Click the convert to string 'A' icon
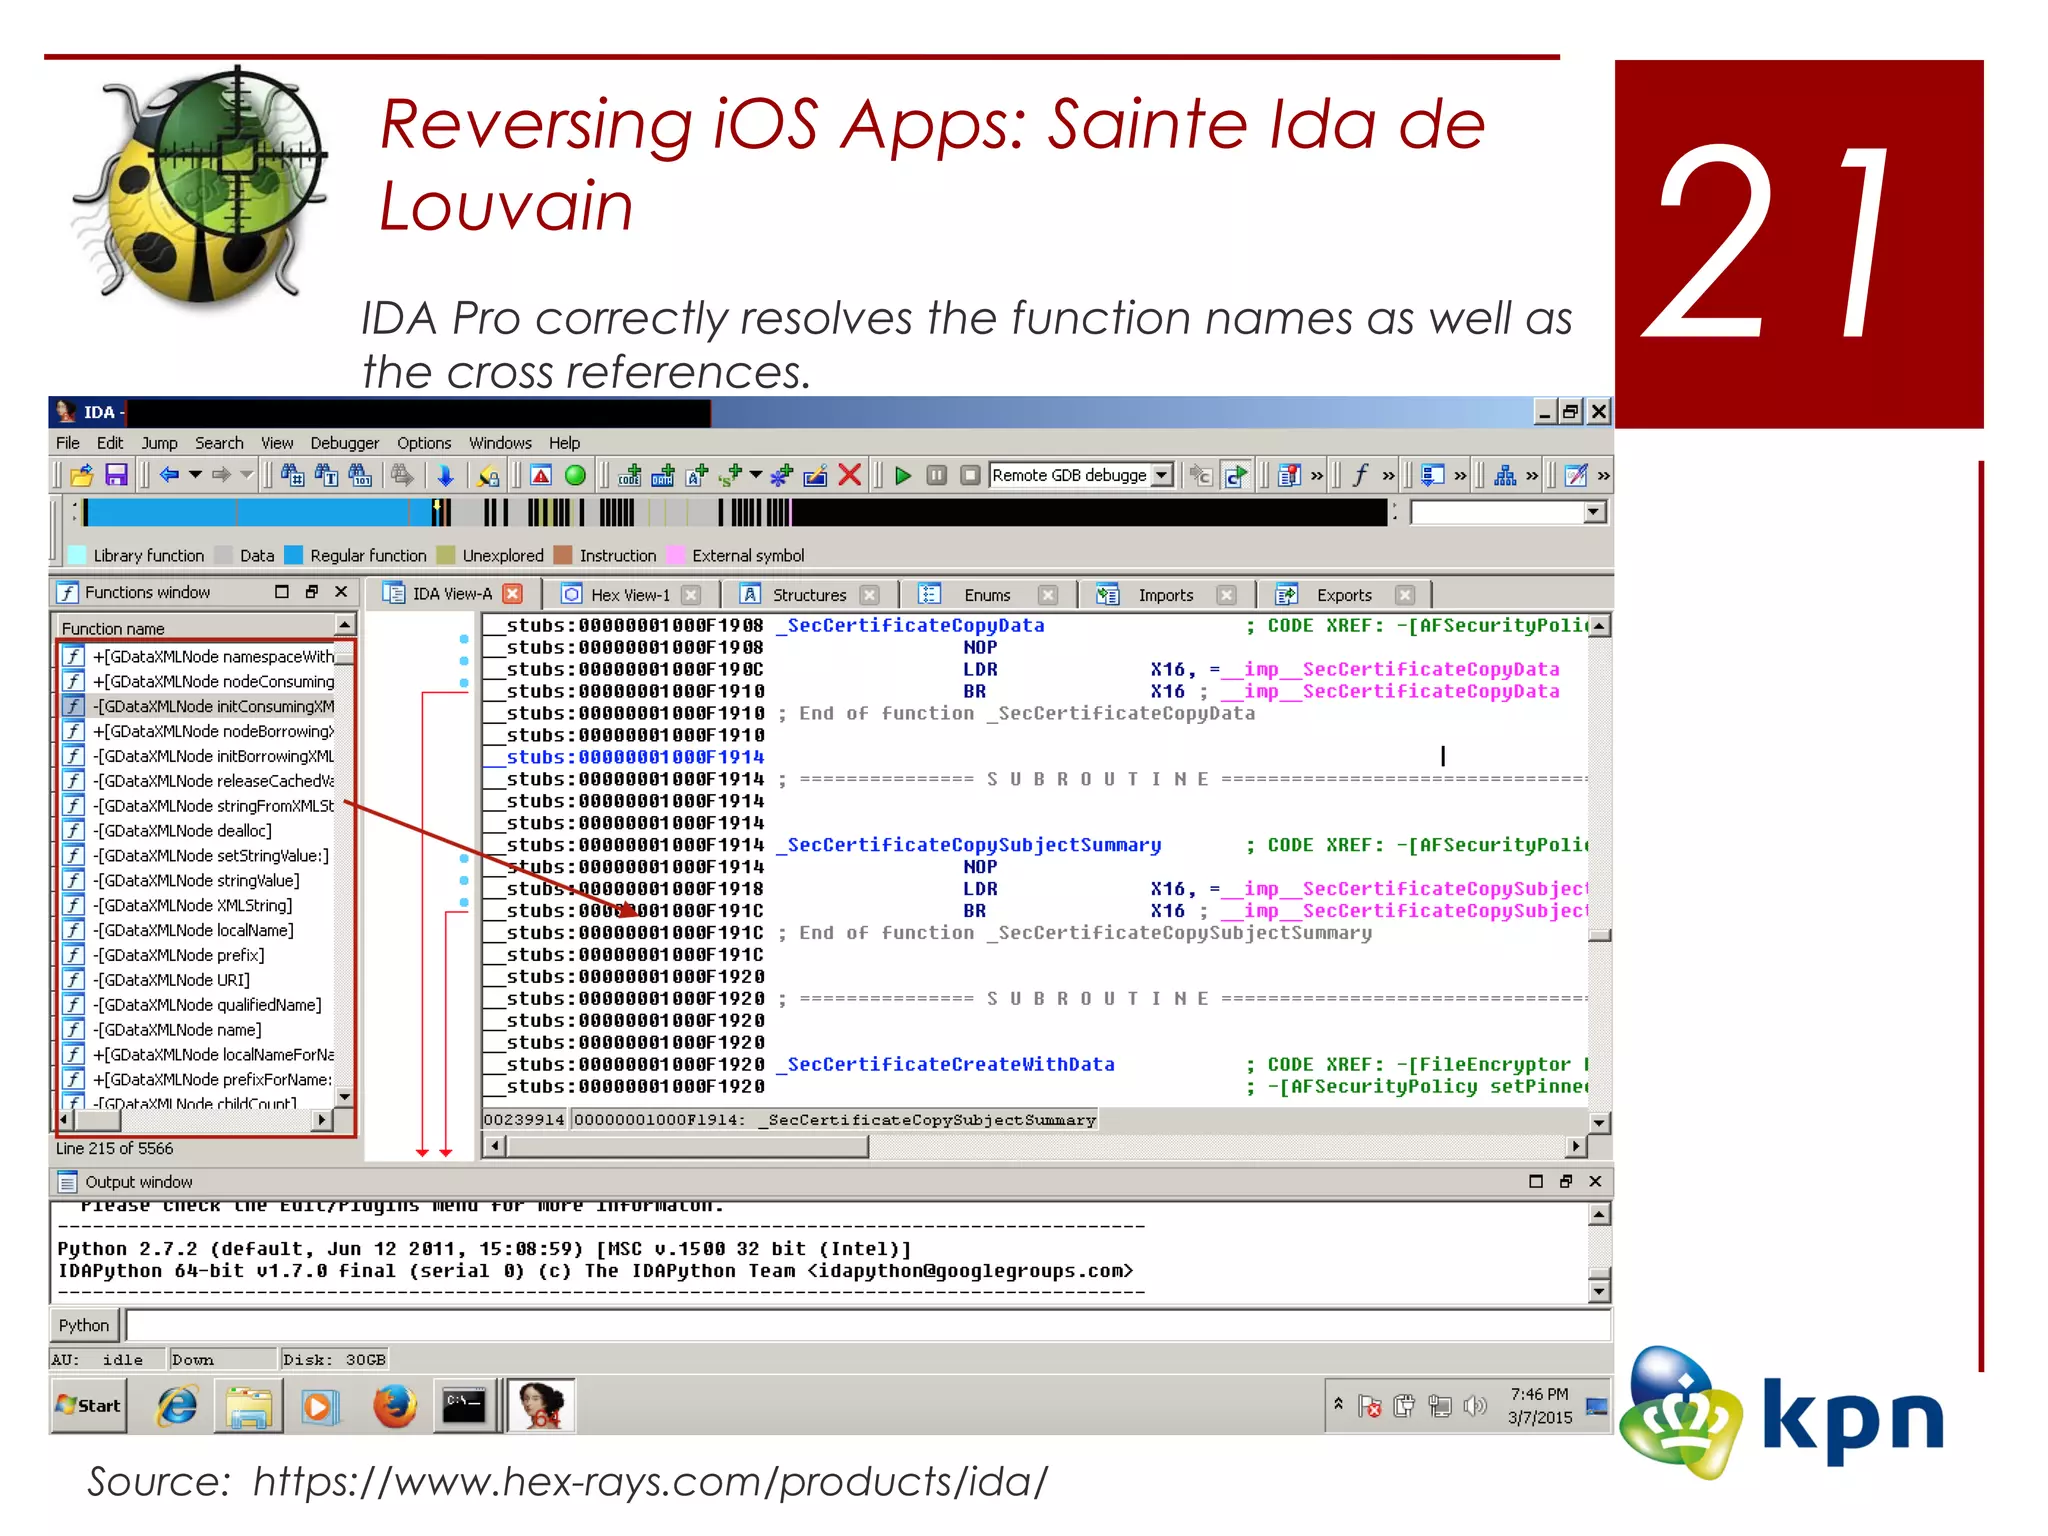The image size is (2048, 1536). (697, 476)
